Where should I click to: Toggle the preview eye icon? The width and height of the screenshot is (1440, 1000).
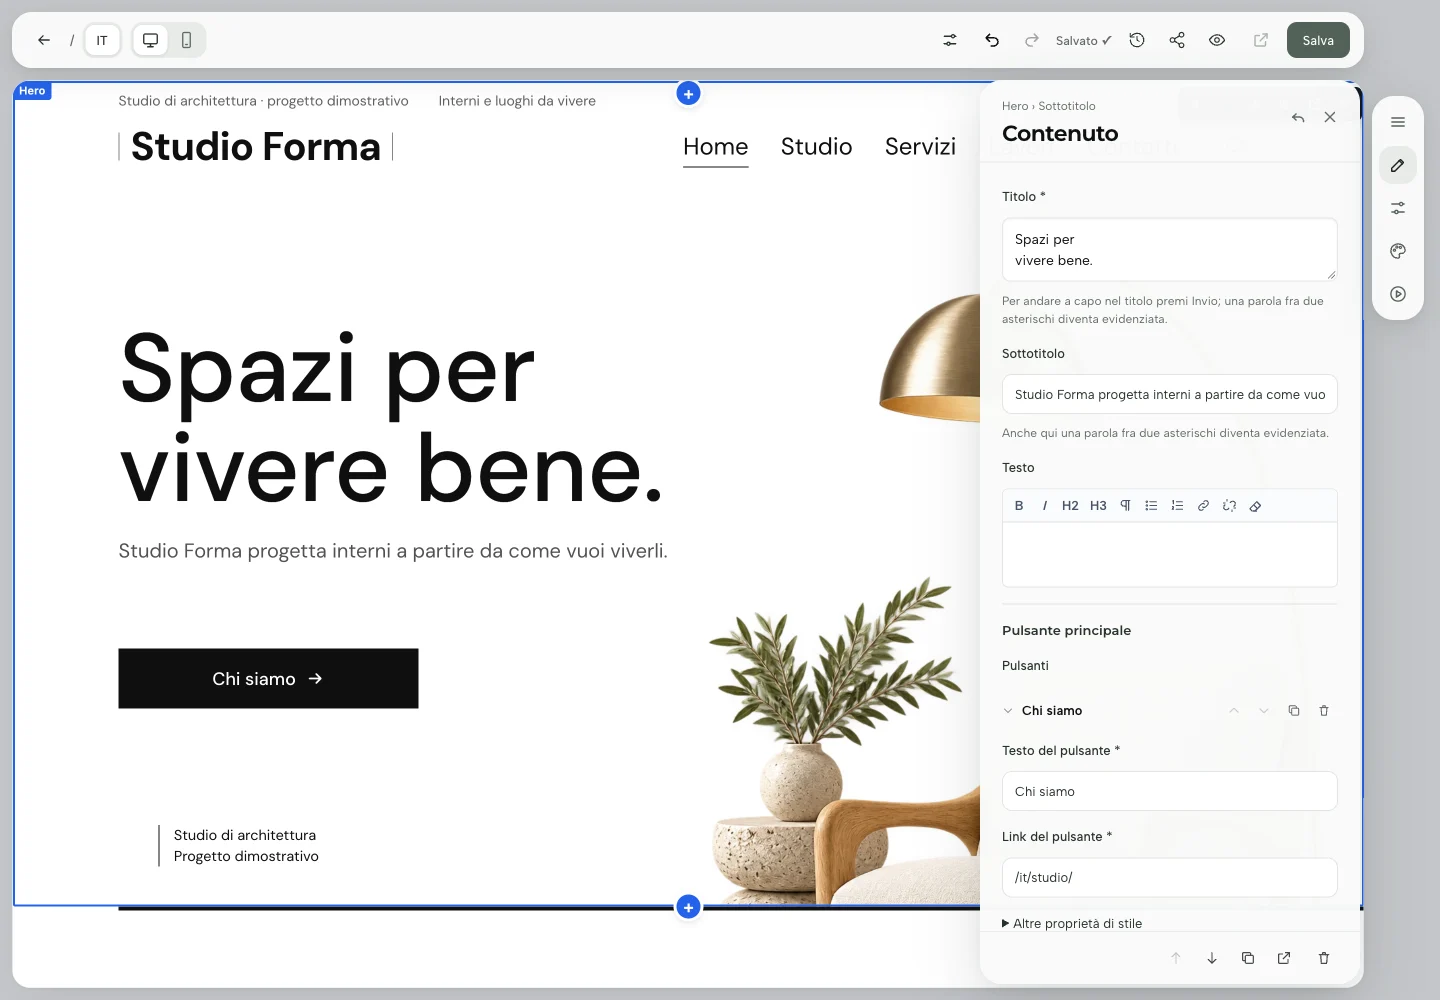pyautogui.click(x=1217, y=40)
